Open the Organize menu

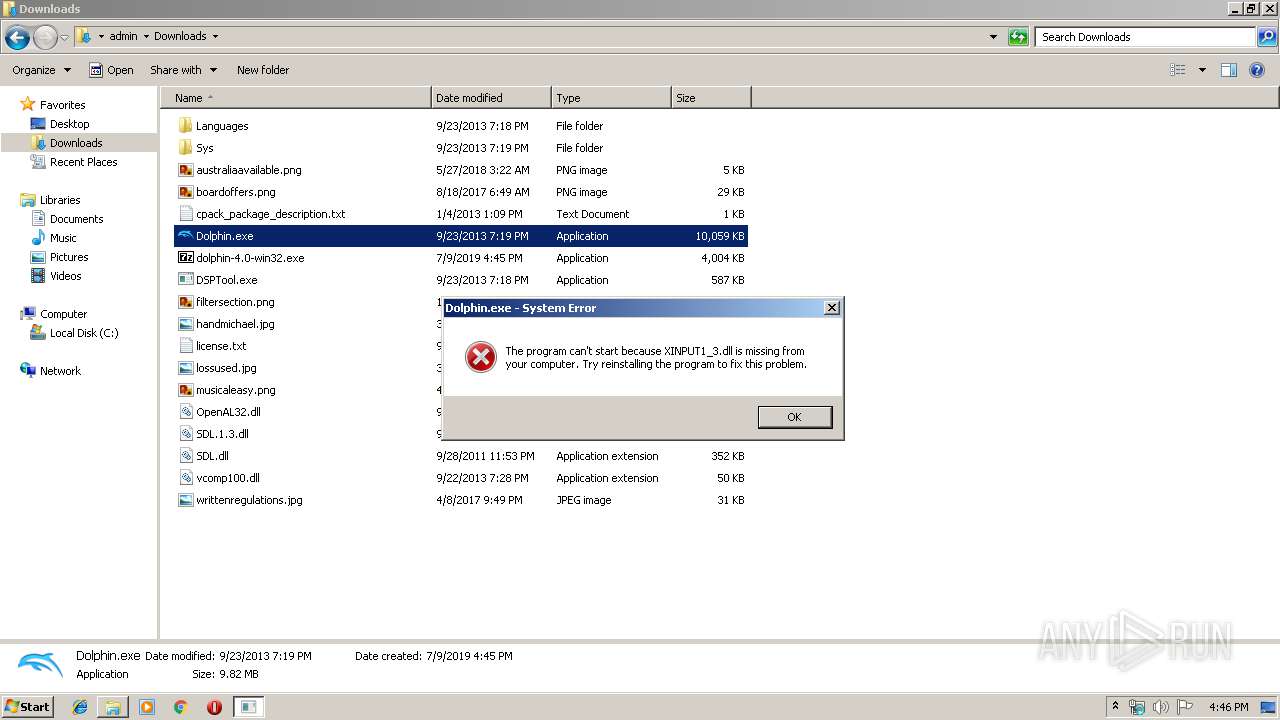41,70
